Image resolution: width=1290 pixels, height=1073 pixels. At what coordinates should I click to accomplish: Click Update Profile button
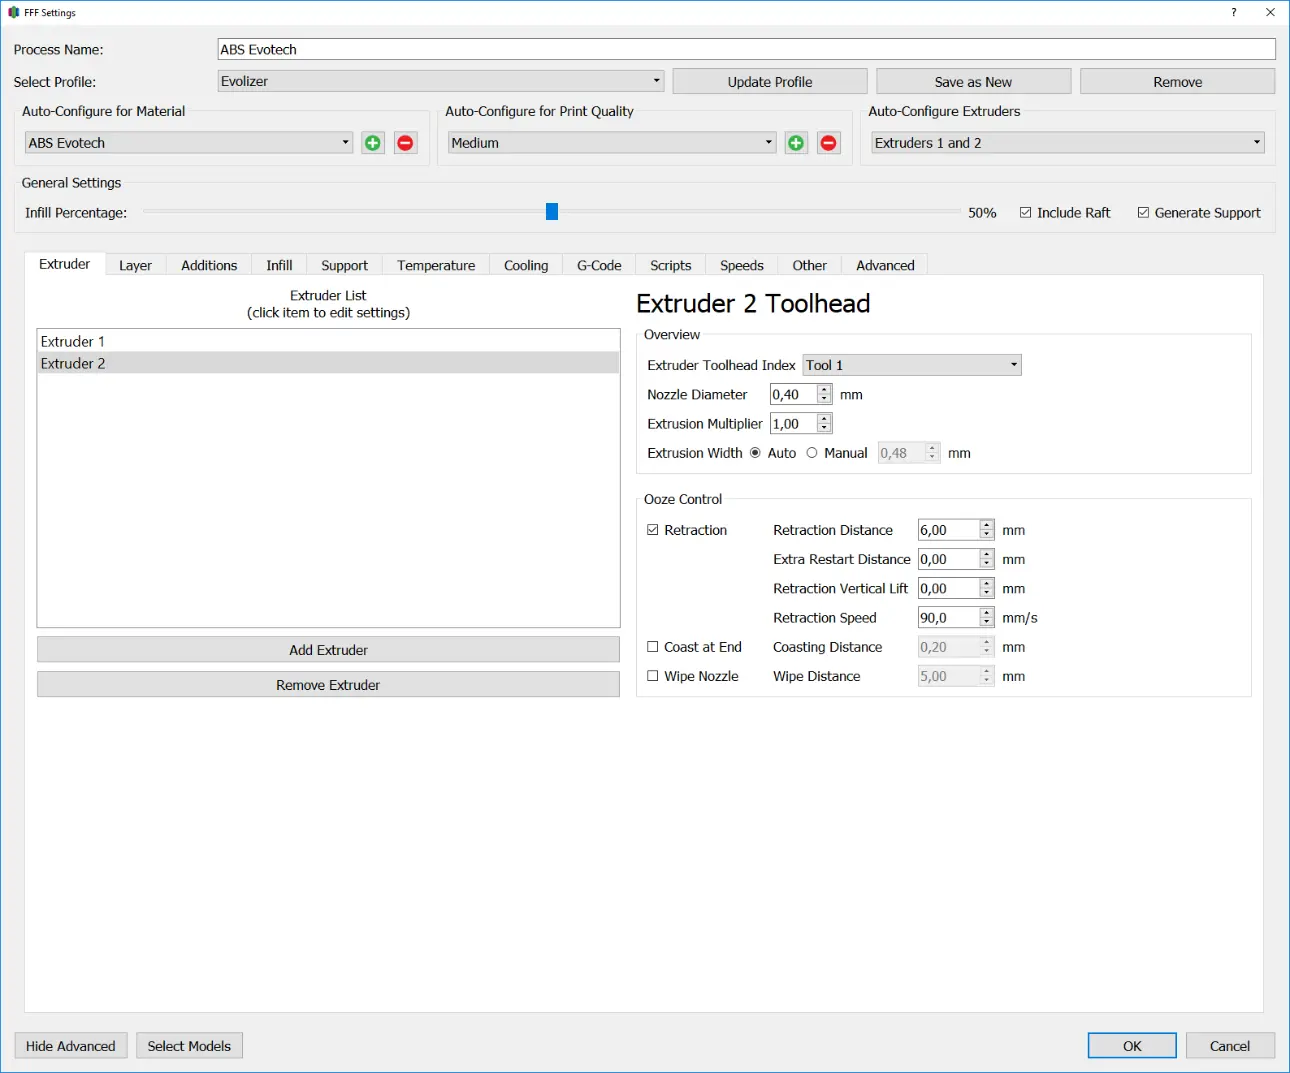pos(770,82)
